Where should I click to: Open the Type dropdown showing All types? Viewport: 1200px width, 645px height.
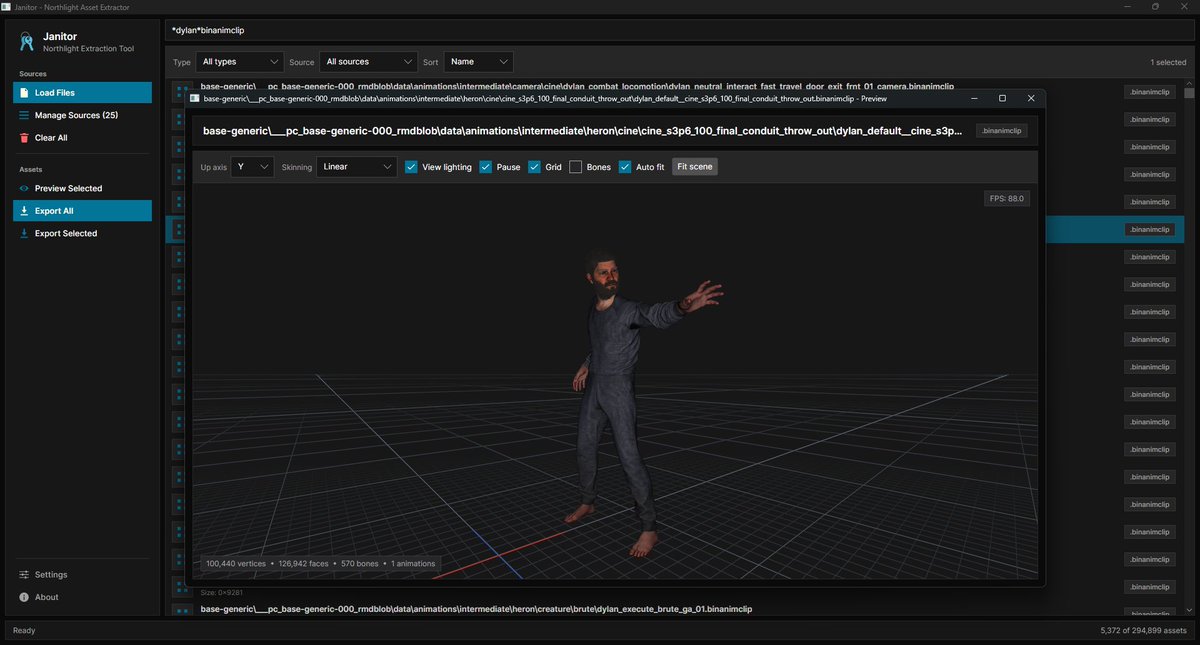pyautogui.click(x=240, y=62)
